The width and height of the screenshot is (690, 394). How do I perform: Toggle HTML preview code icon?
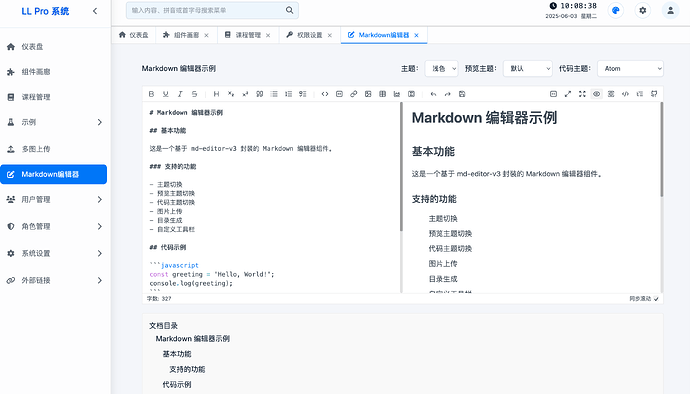(625, 94)
